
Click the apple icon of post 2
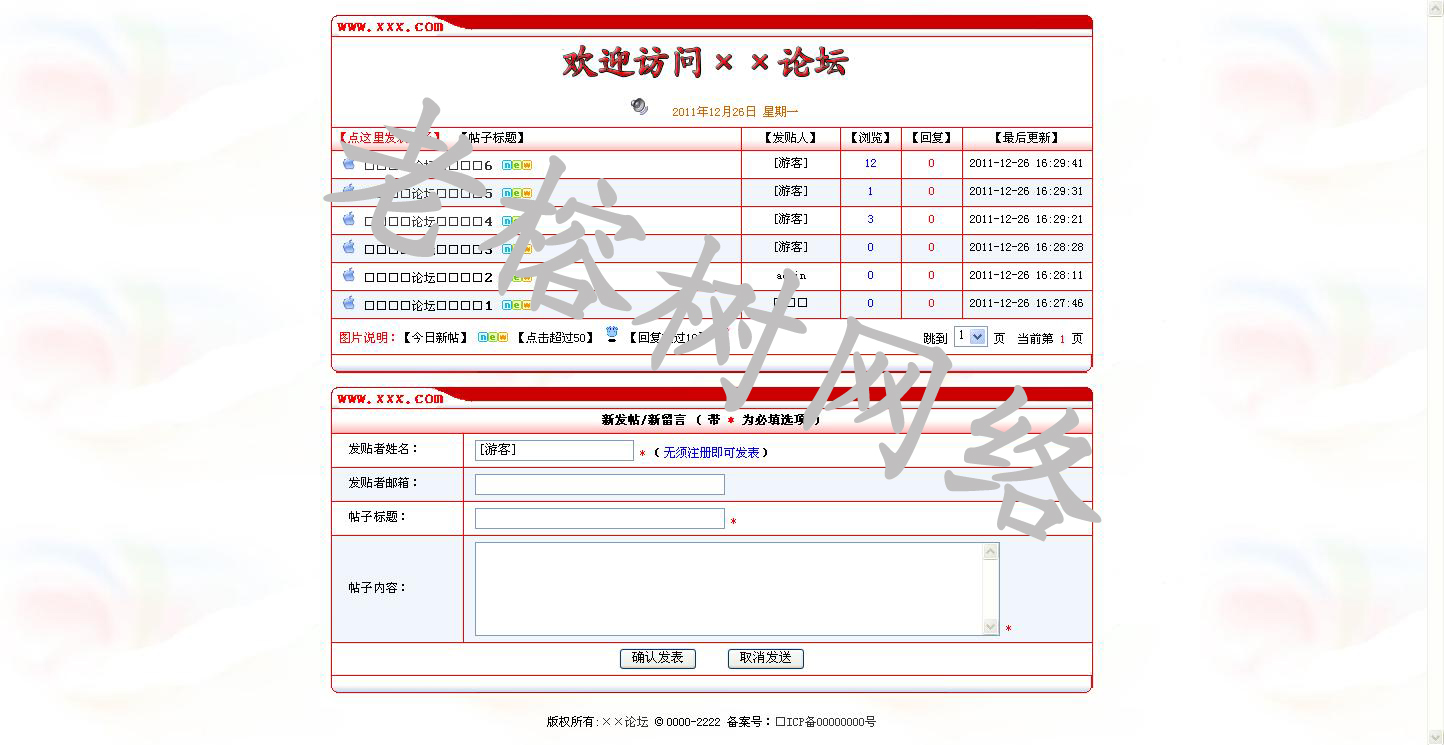pyautogui.click(x=349, y=274)
